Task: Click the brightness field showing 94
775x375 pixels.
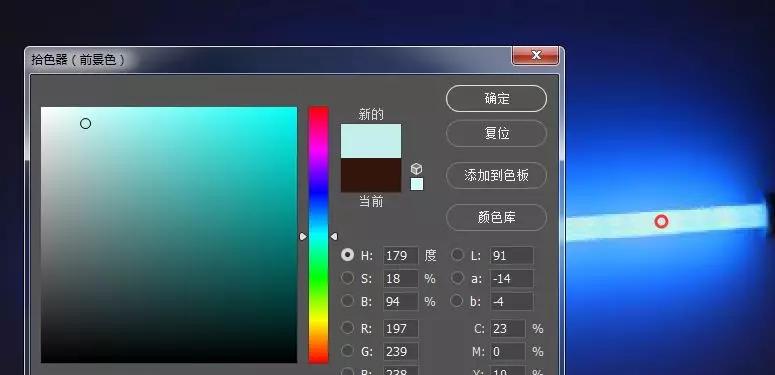Action: pos(401,301)
